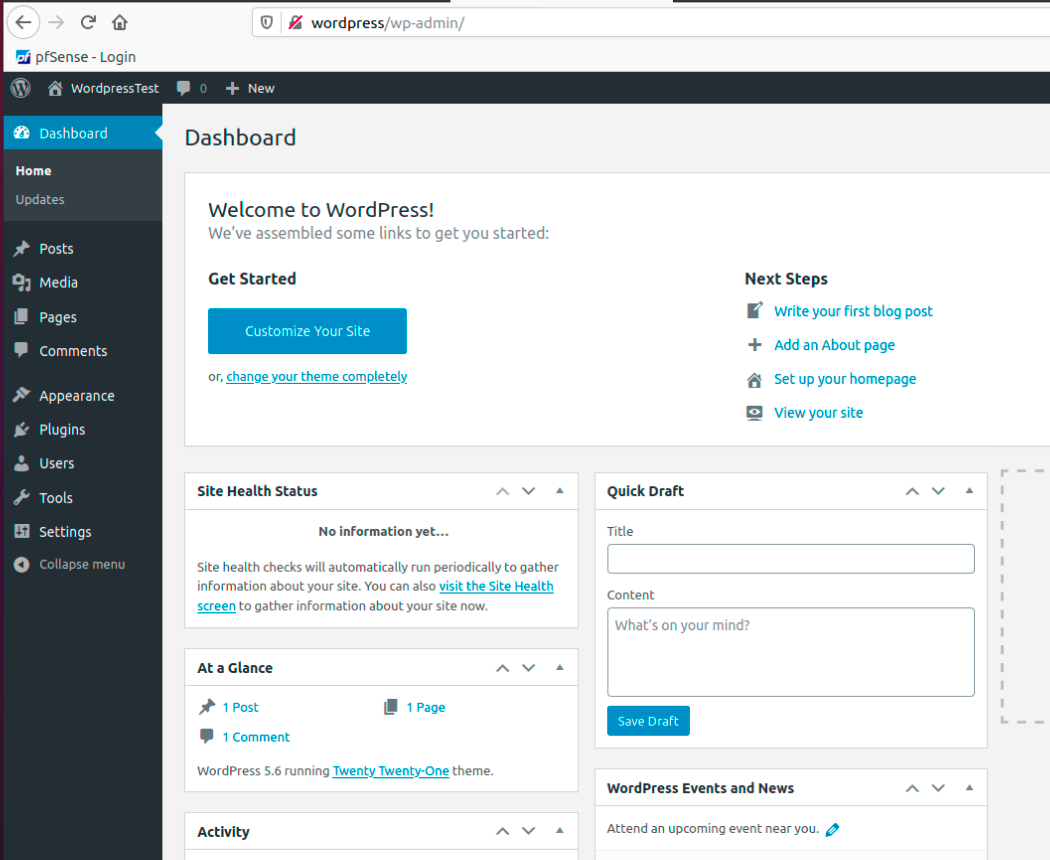Image resolution: width=1050 pixels, height=860 pixels.
Task: Move WordPress Events and News panel up
Action: (912, 789)
